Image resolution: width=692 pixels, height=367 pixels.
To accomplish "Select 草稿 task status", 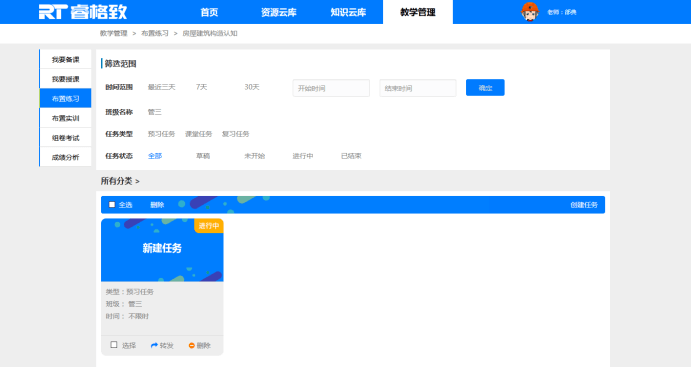I will click(203, 156).
